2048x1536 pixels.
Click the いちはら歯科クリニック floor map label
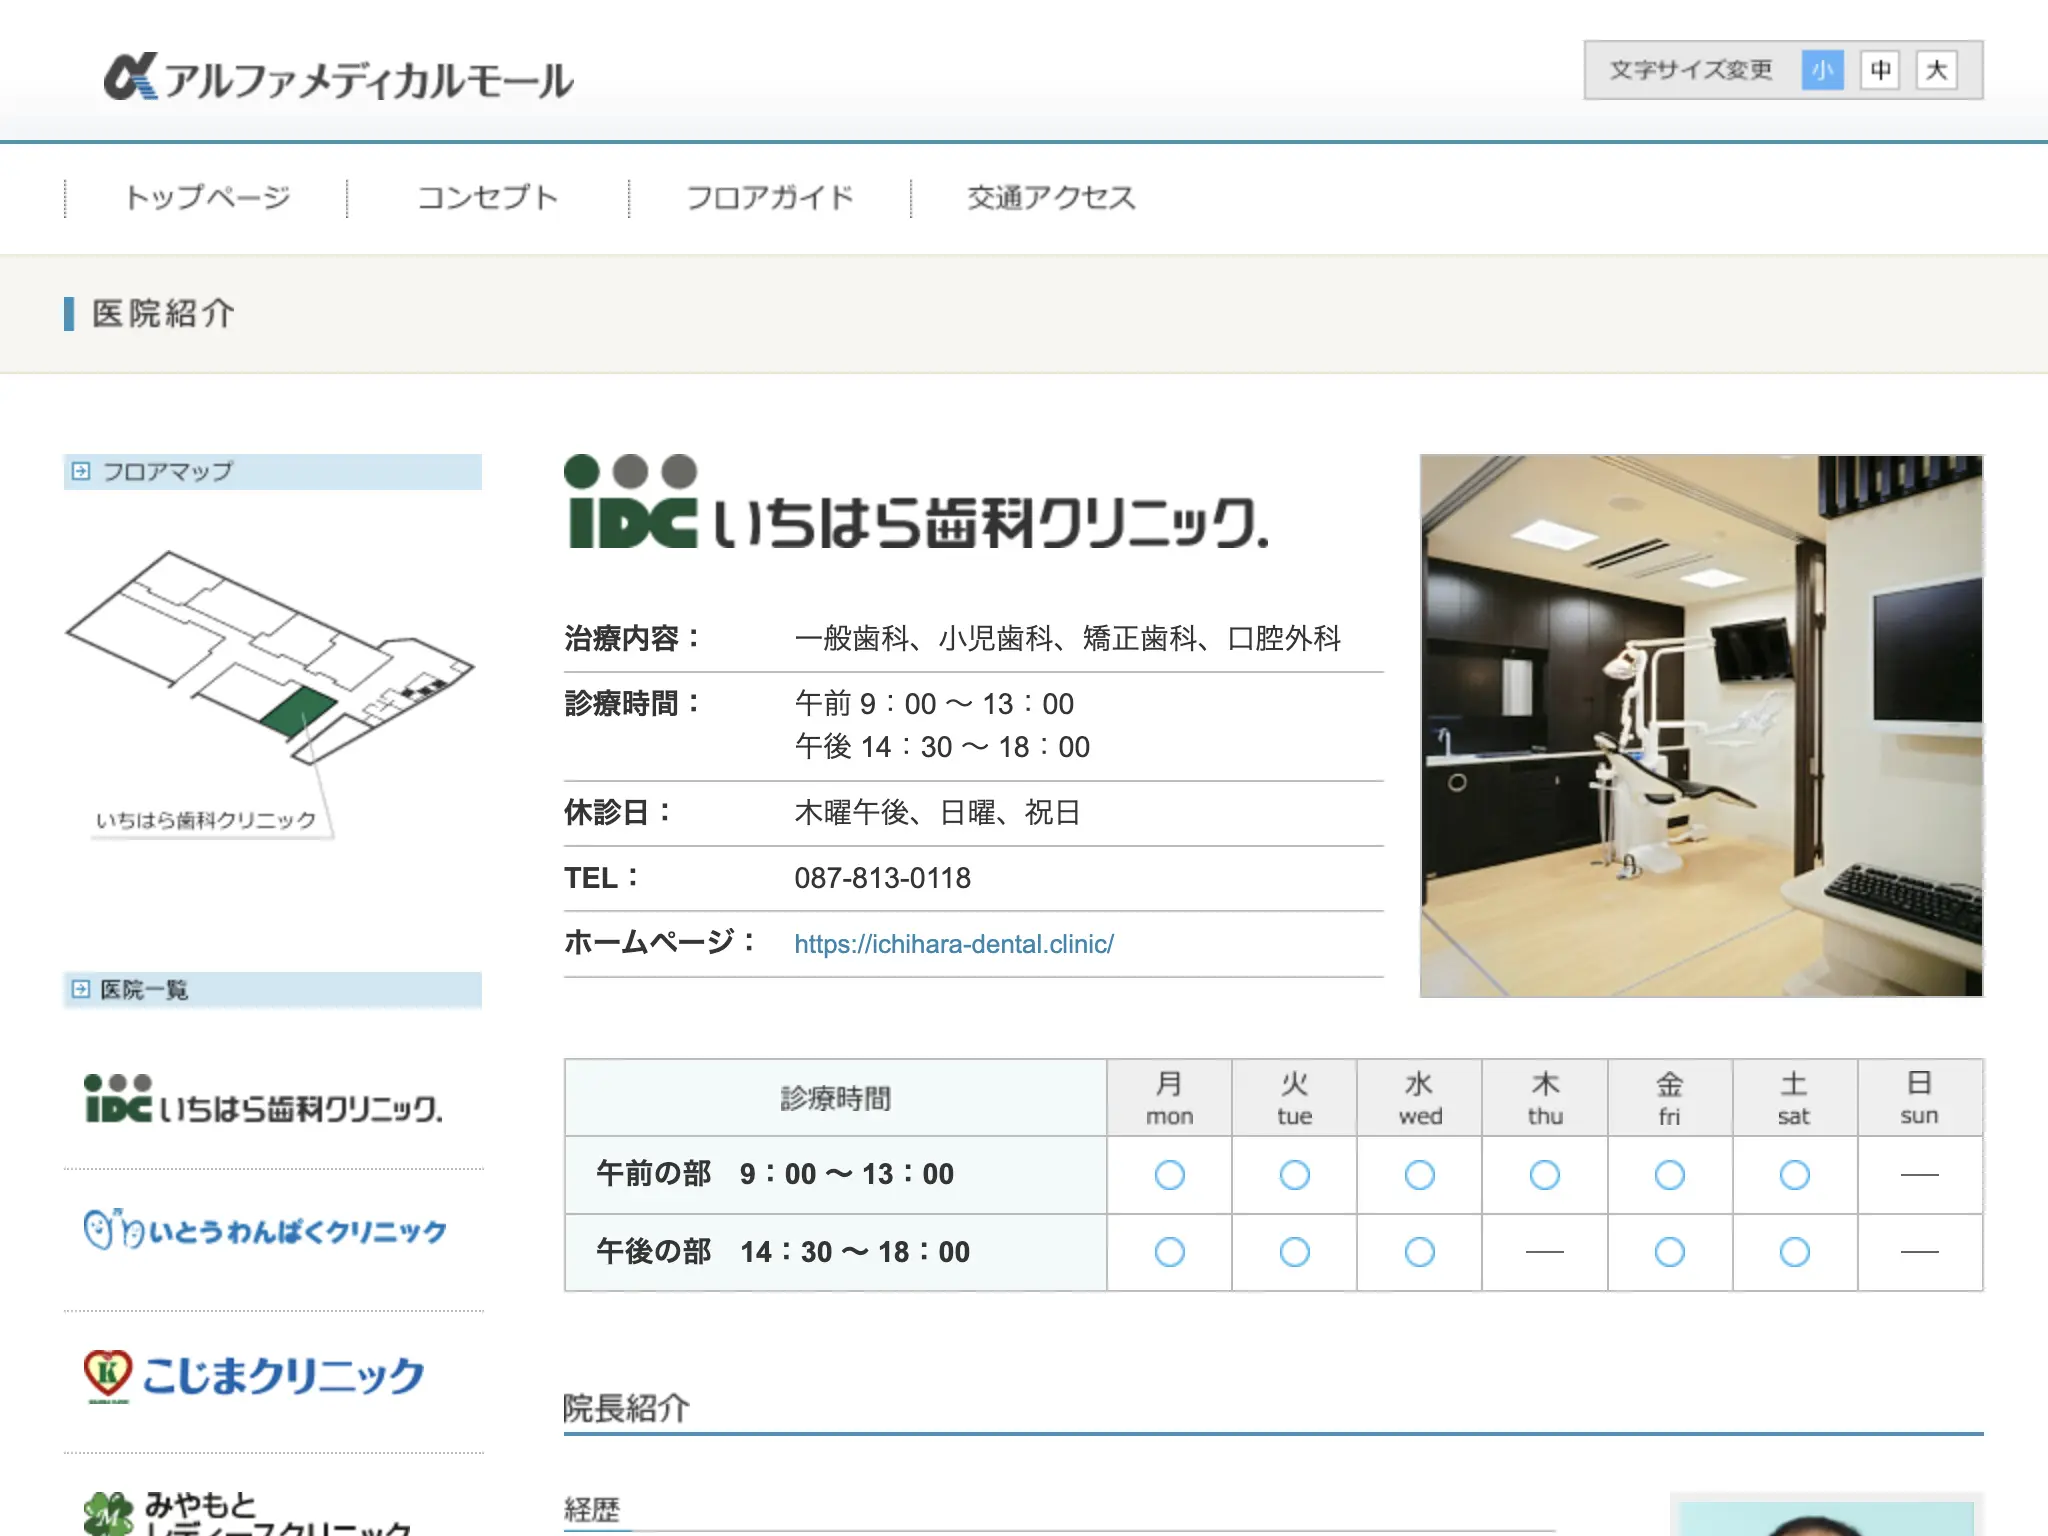206,820
